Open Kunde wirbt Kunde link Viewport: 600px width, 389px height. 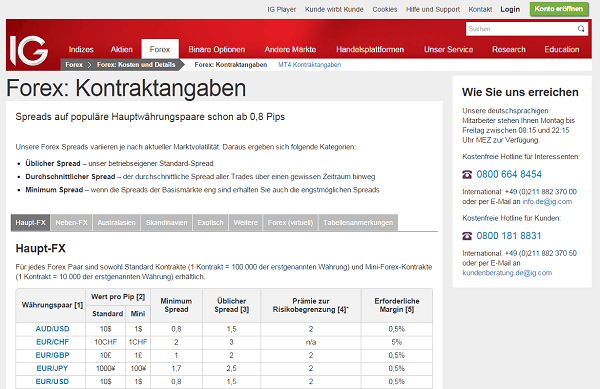point(334,9)
